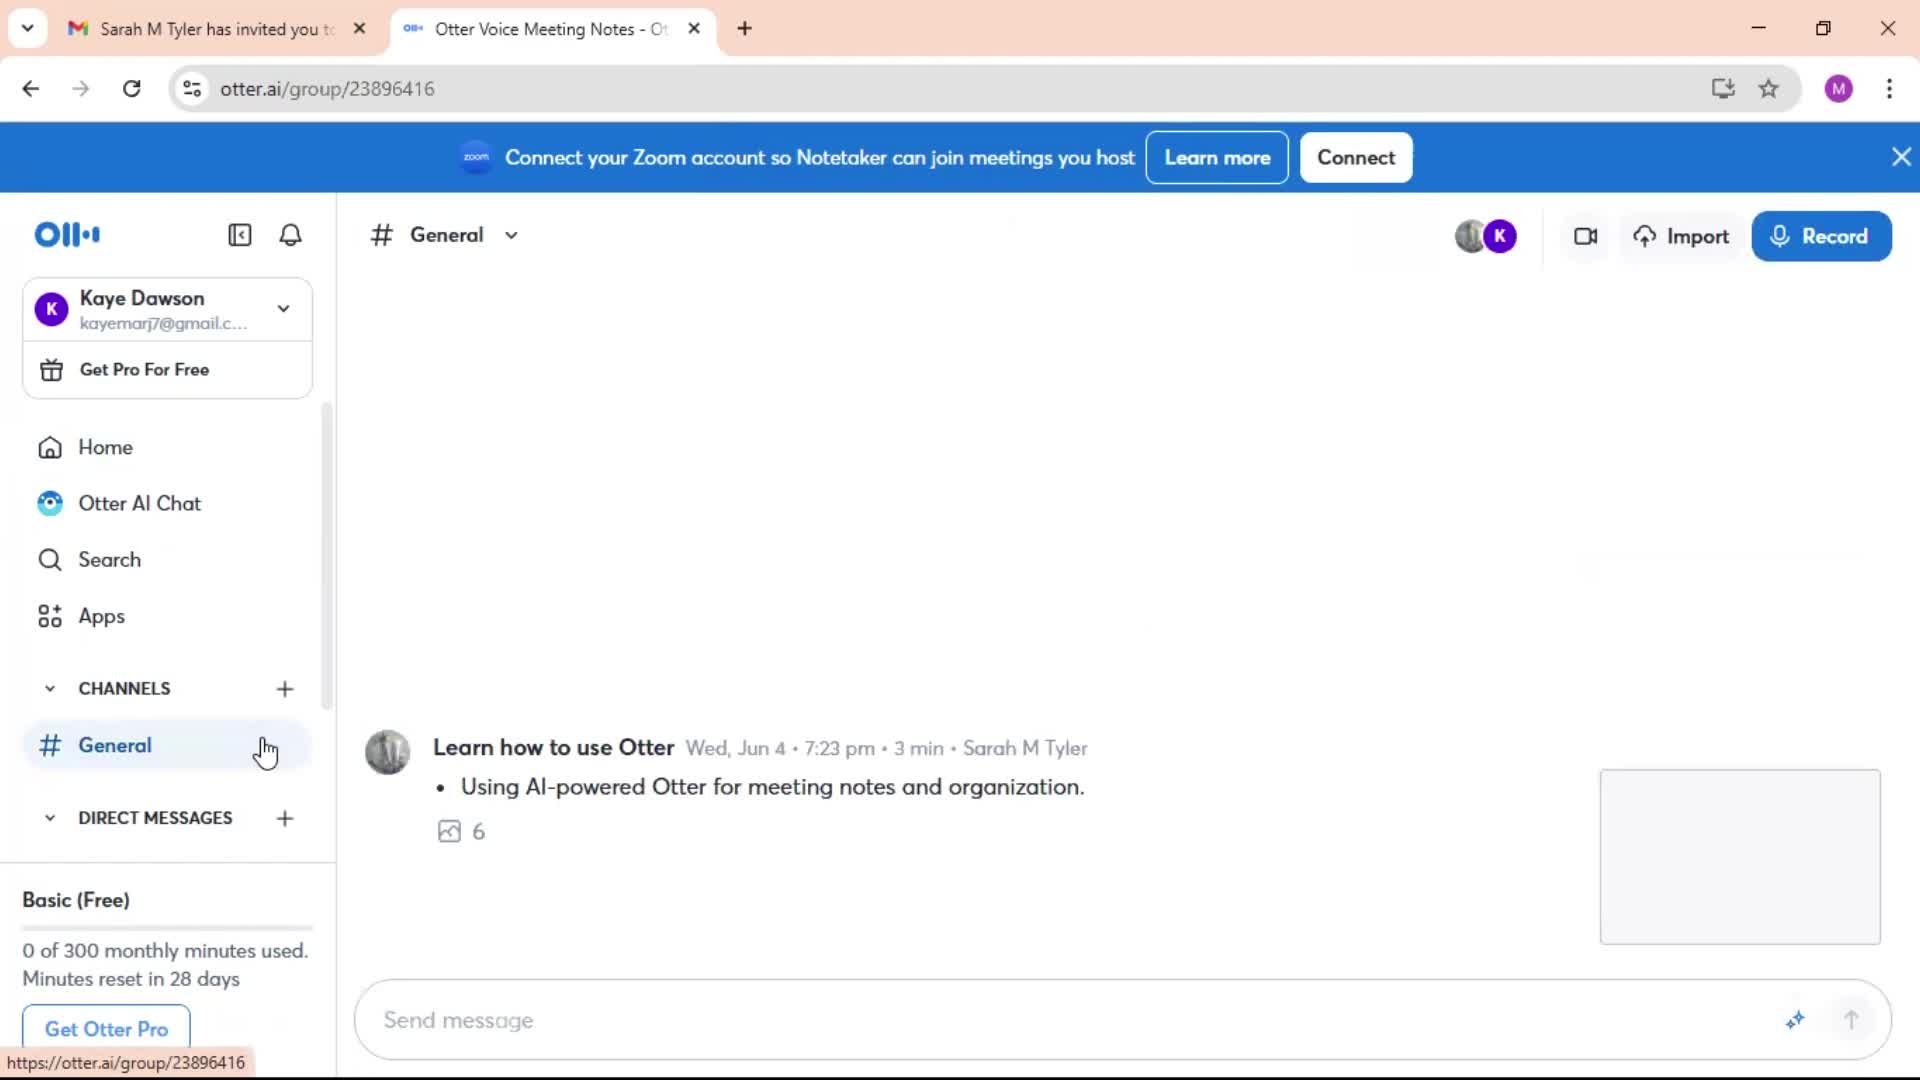Click the AI sparkle icon in message box
Viewport: 1920px width, 1080px height.
(1795, 1020)
